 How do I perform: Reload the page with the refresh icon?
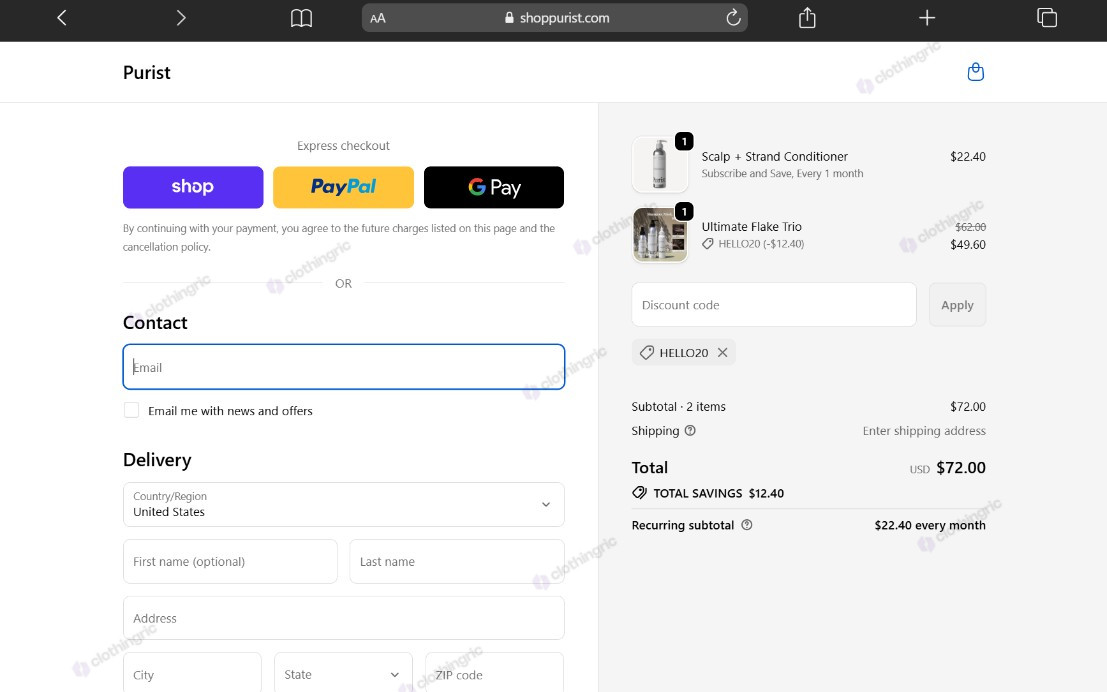(734, 18)
